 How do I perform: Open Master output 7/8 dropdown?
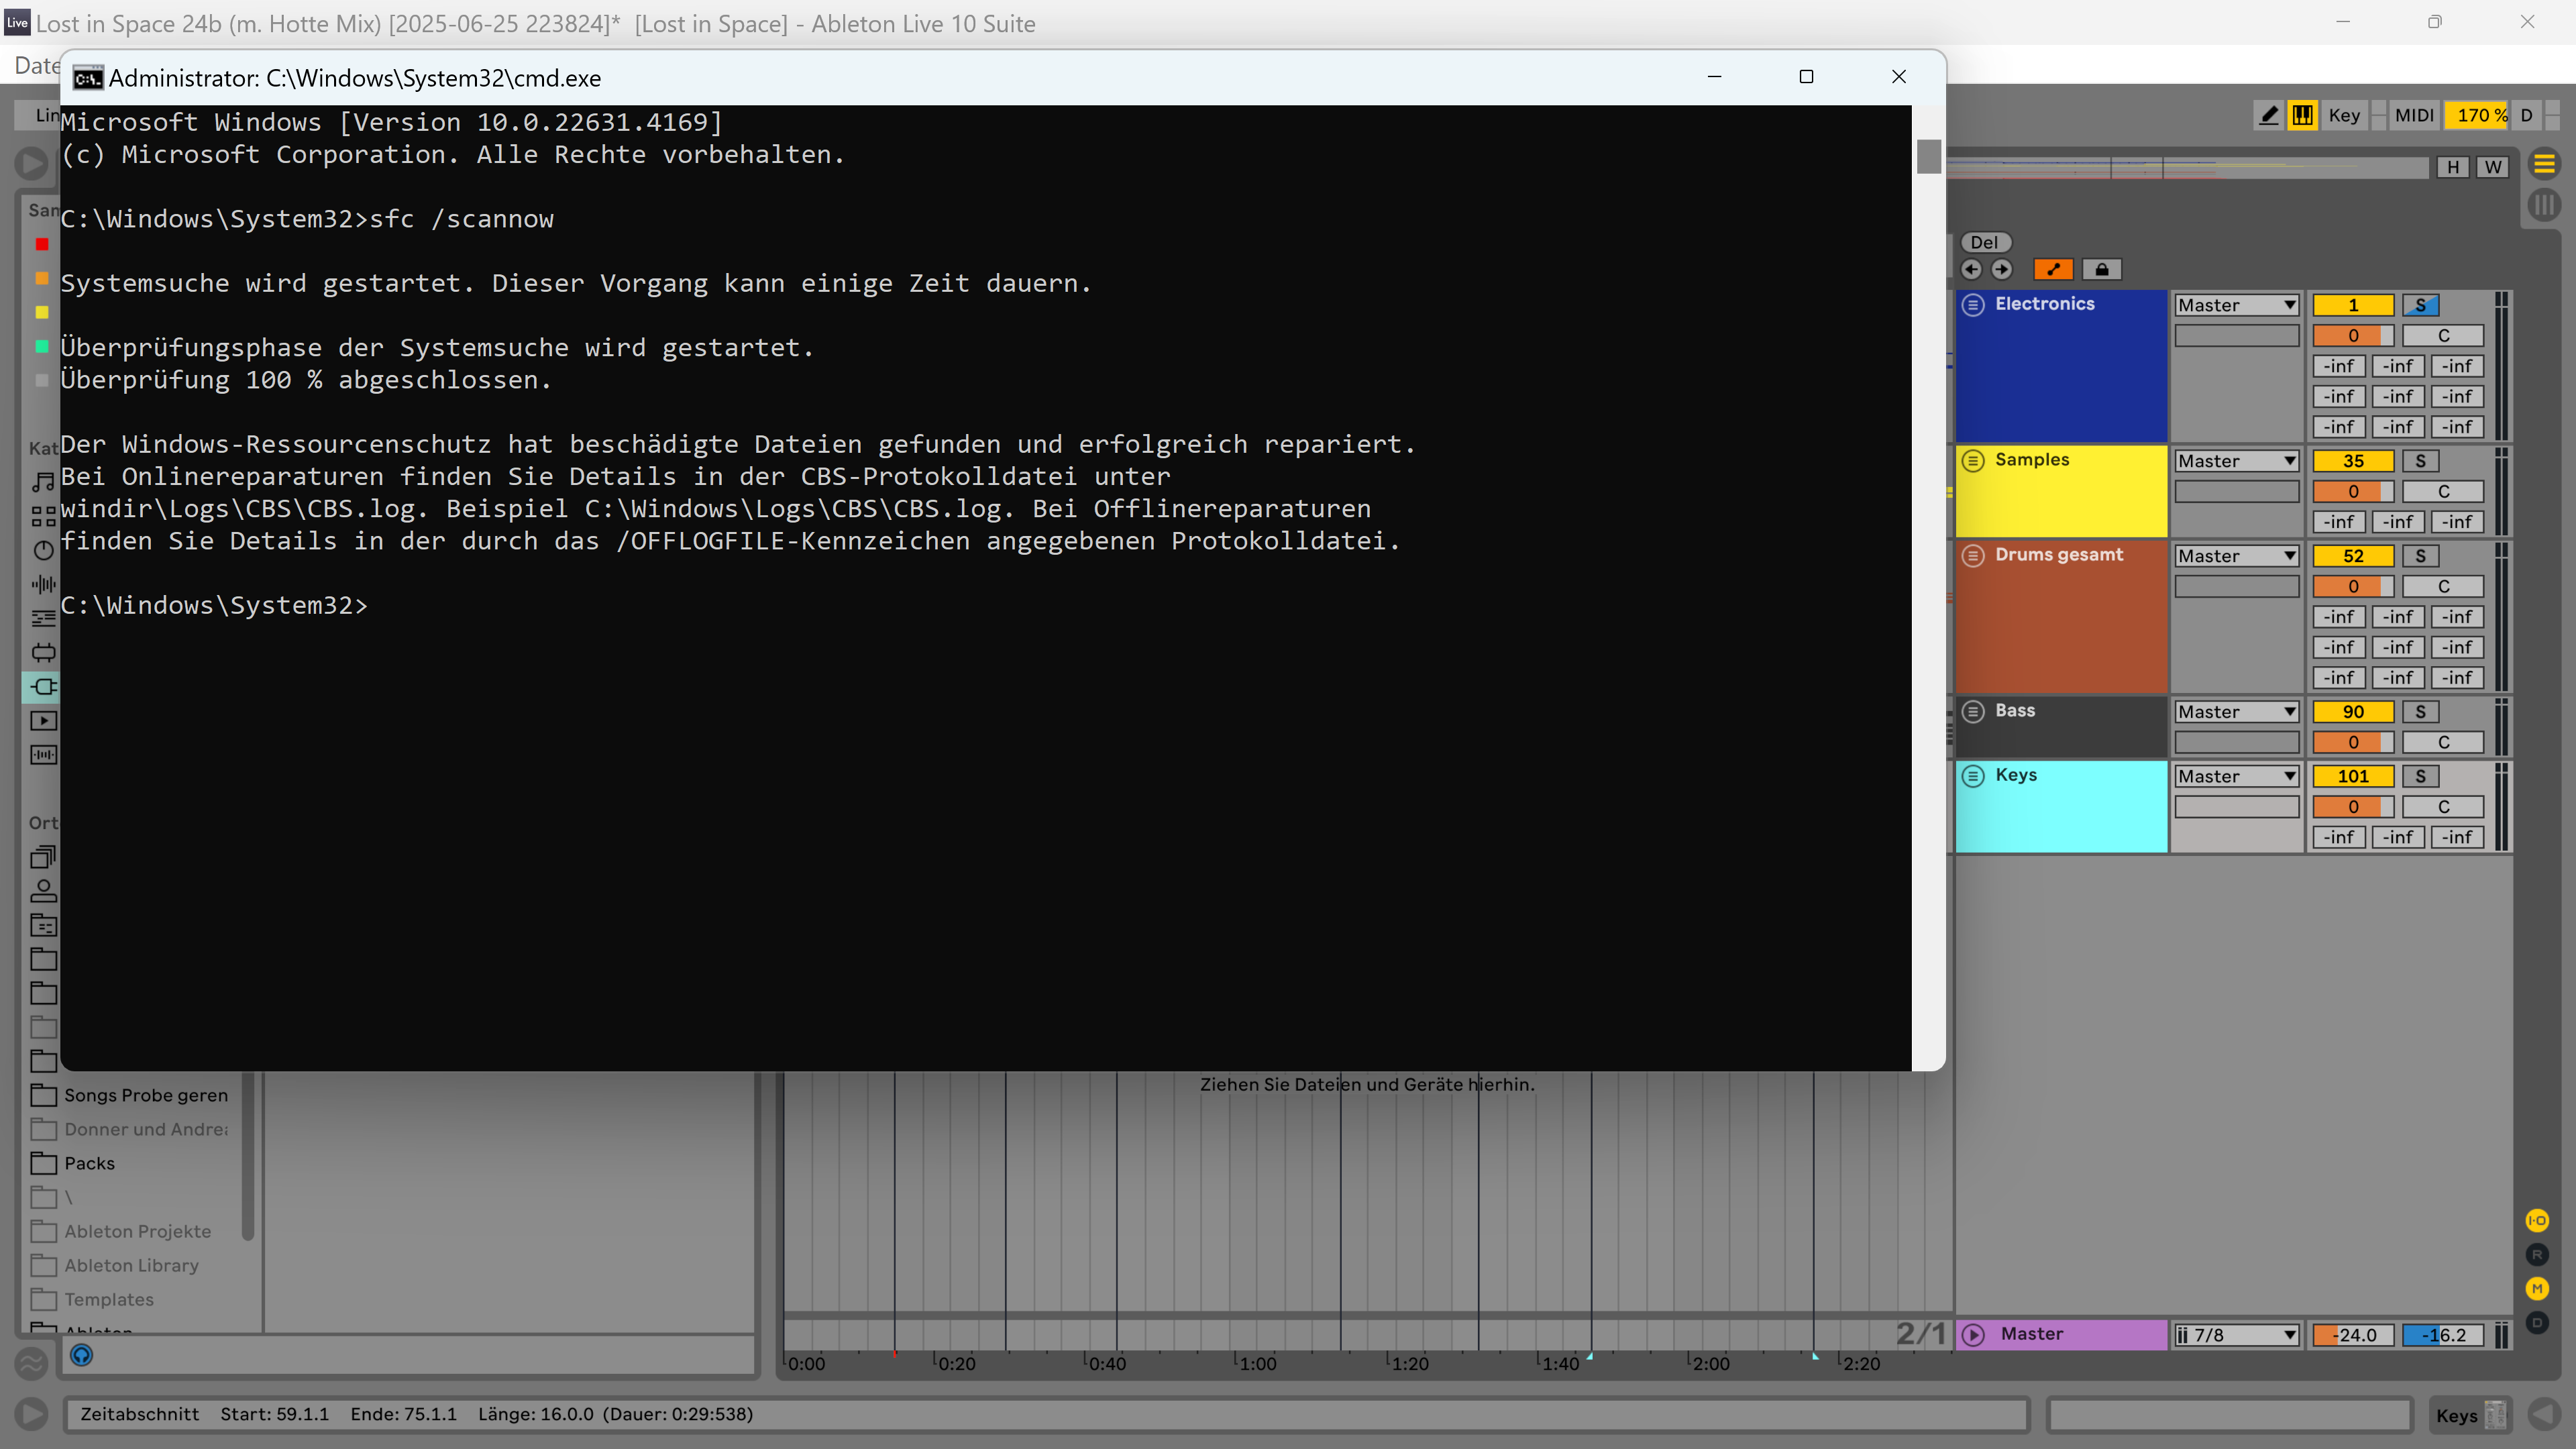click(2237, 1335)
